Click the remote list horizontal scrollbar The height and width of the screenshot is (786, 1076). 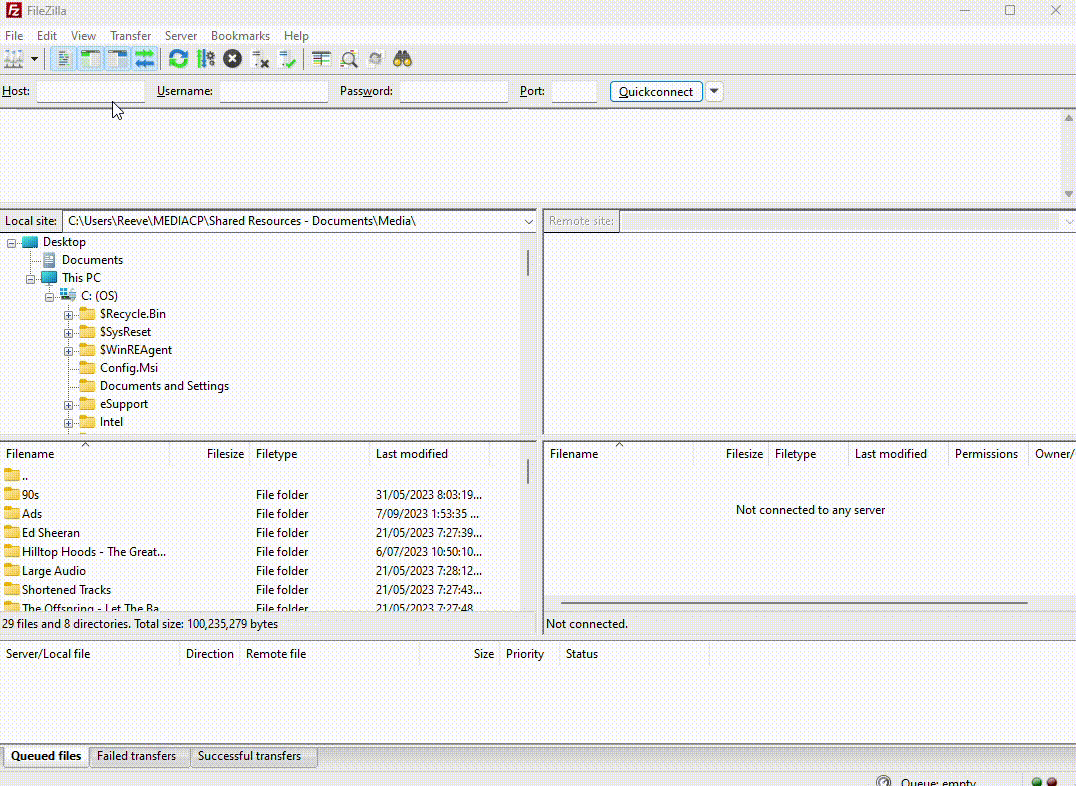click(794, 603)
